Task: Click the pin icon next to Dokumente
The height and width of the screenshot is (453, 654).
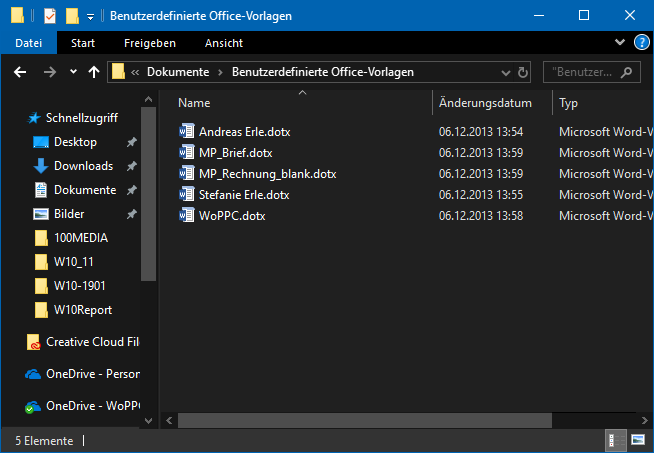Action: [131, 190]
